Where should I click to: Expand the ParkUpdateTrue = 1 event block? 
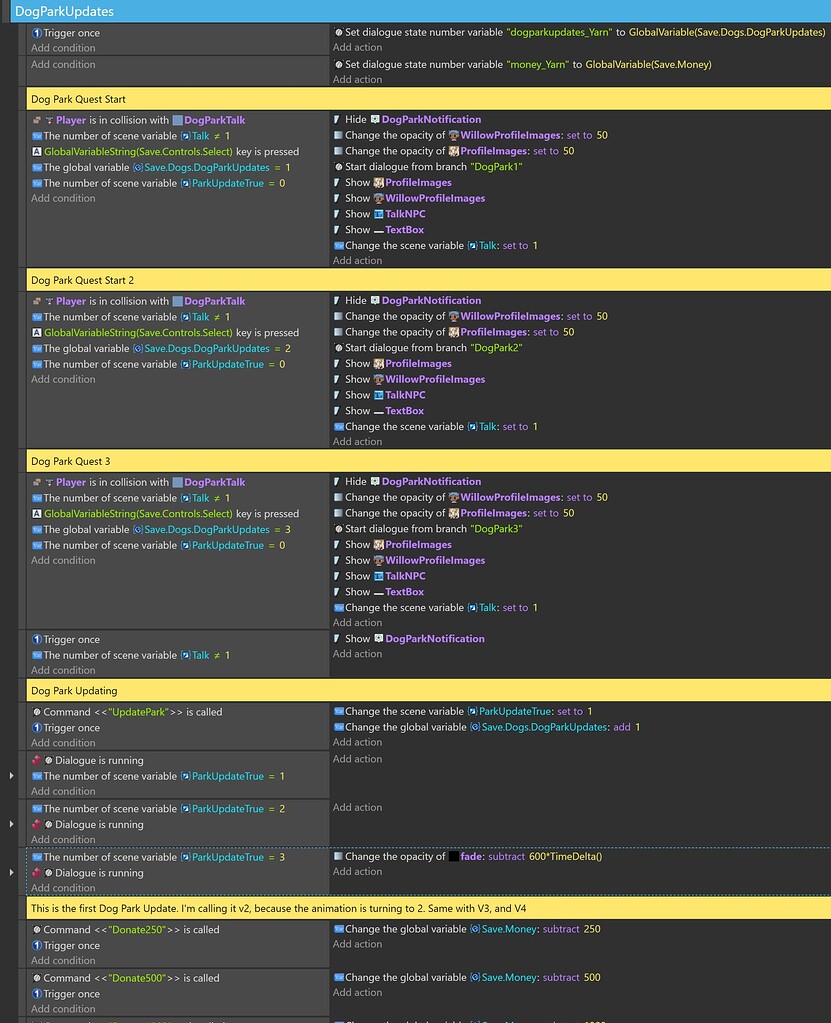click(10, 774)
